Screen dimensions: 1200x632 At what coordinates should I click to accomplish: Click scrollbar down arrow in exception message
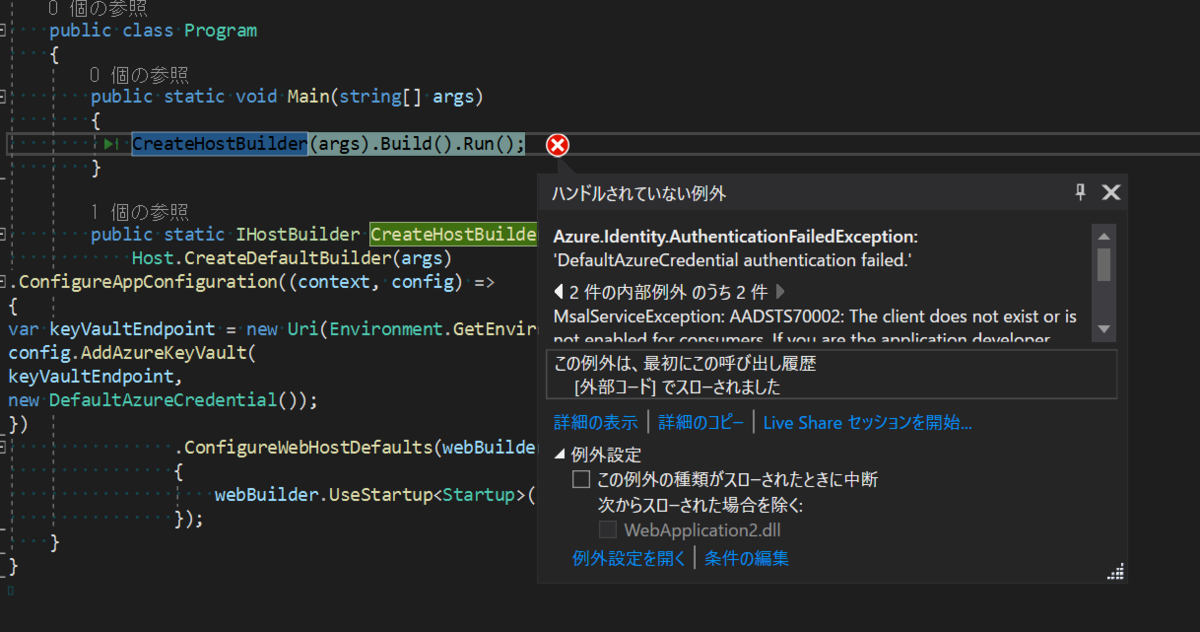click(x=1104, y=329)
